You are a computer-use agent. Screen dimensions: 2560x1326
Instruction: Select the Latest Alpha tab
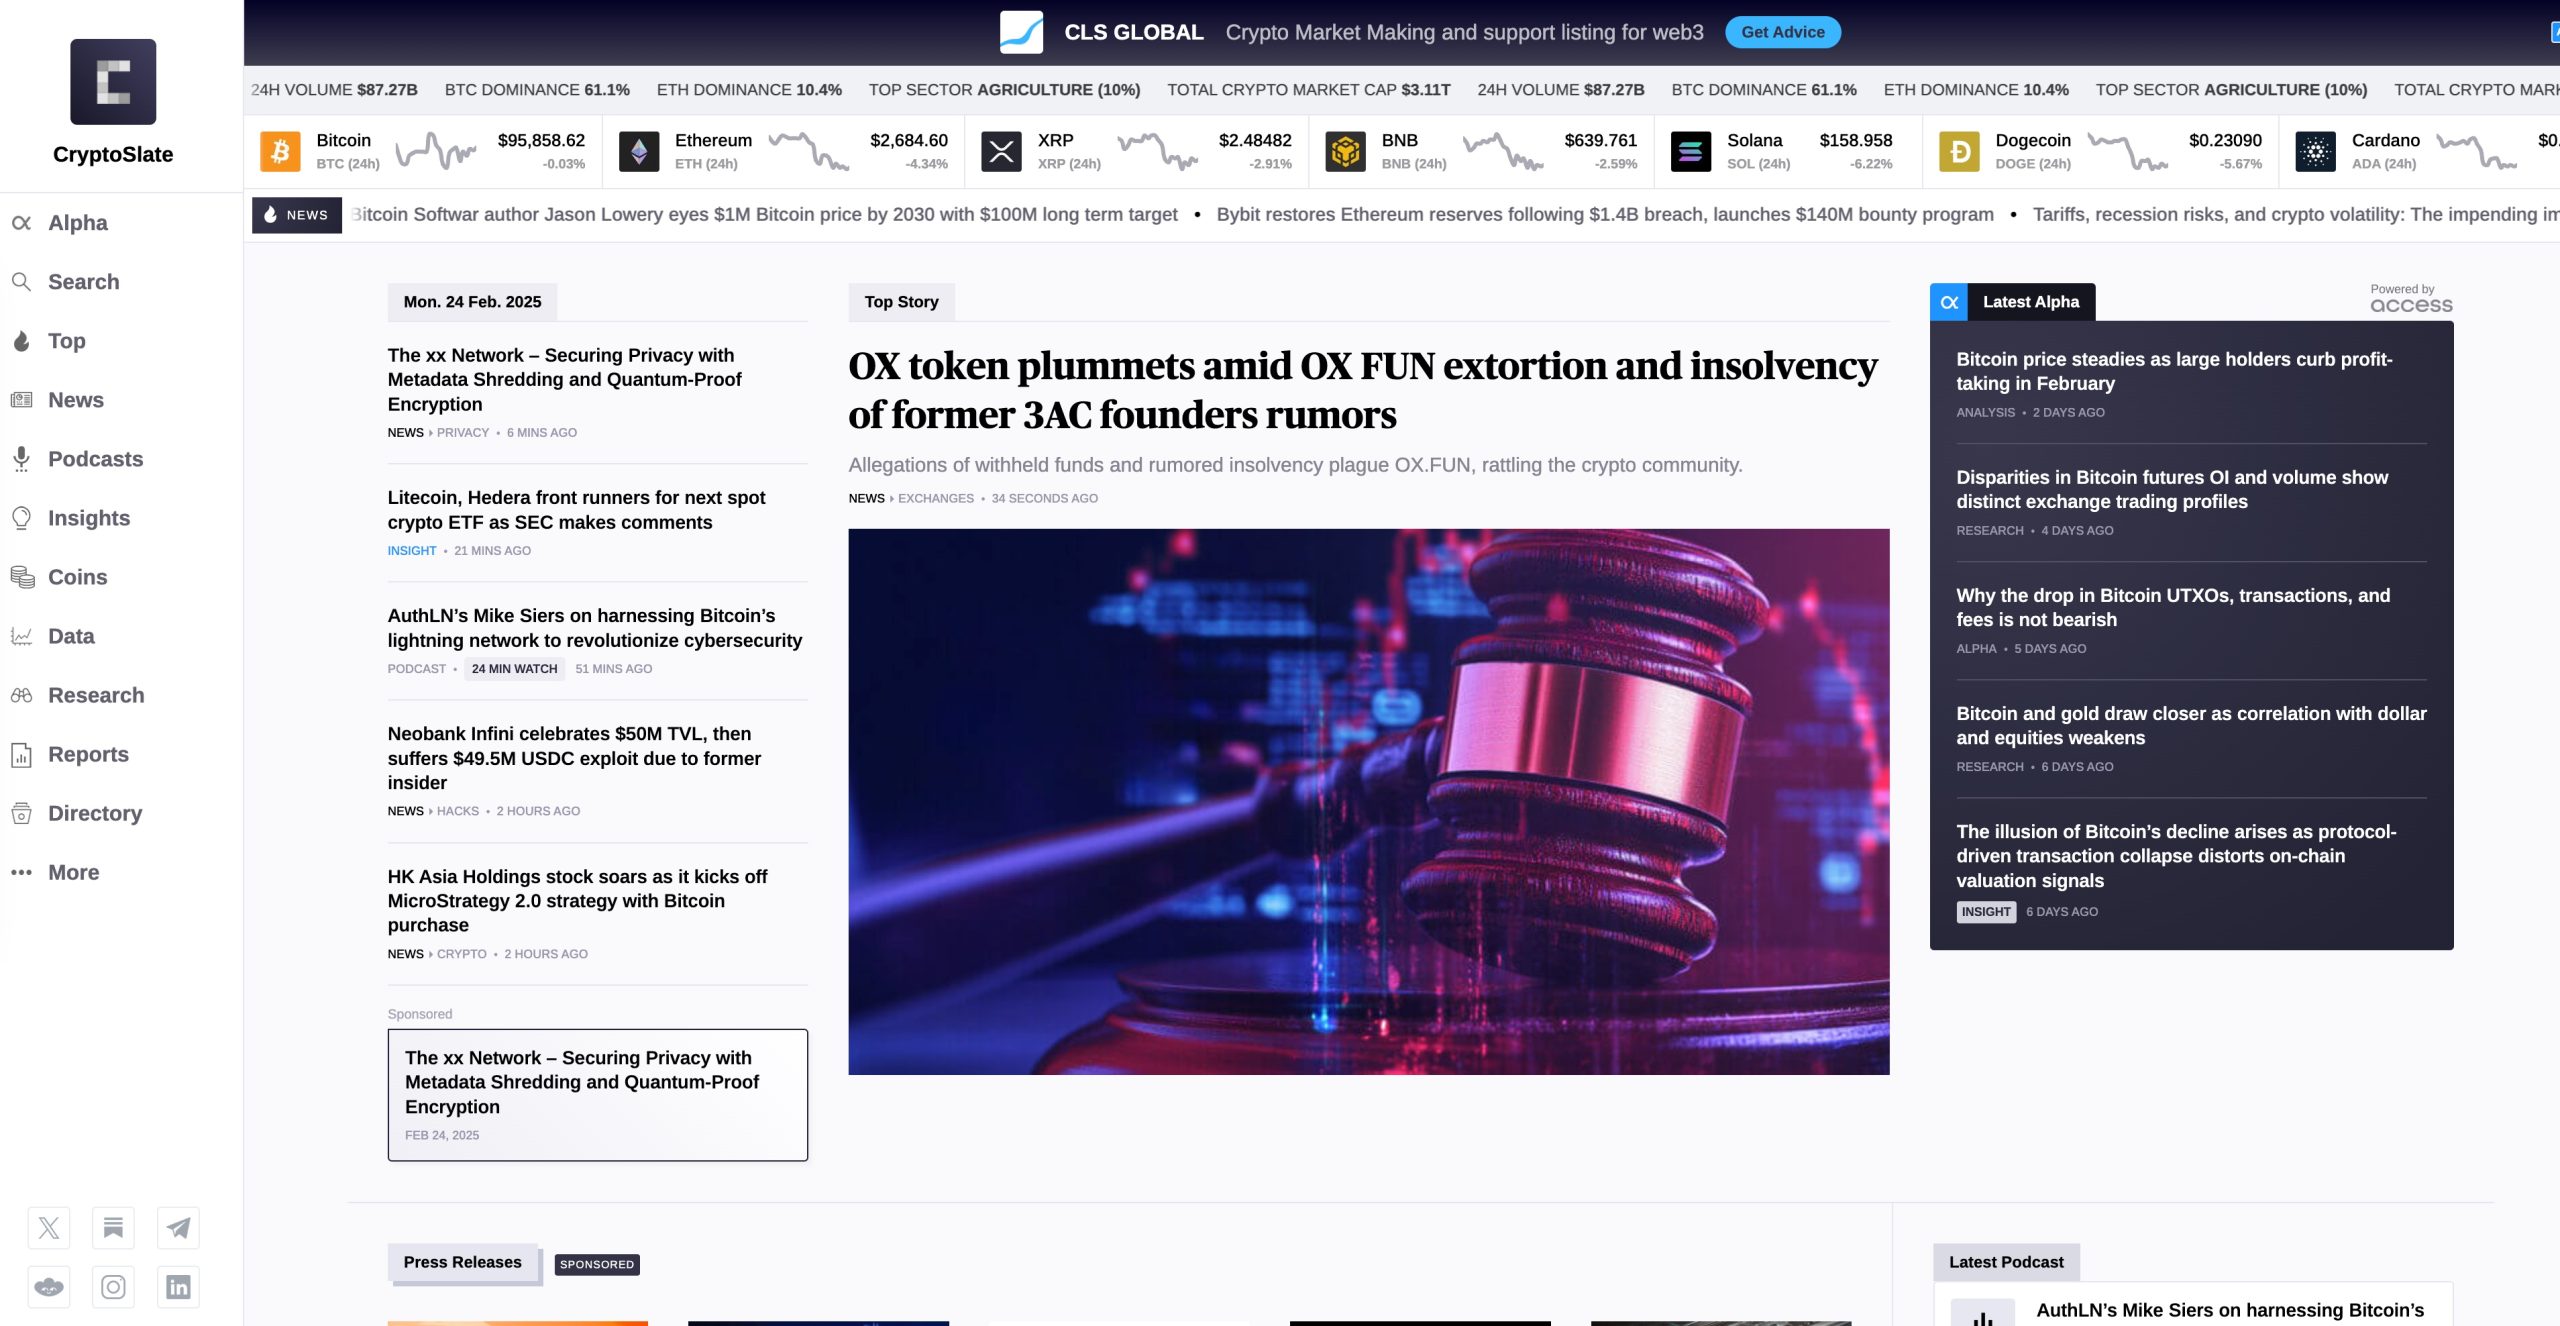[2031, 302]
